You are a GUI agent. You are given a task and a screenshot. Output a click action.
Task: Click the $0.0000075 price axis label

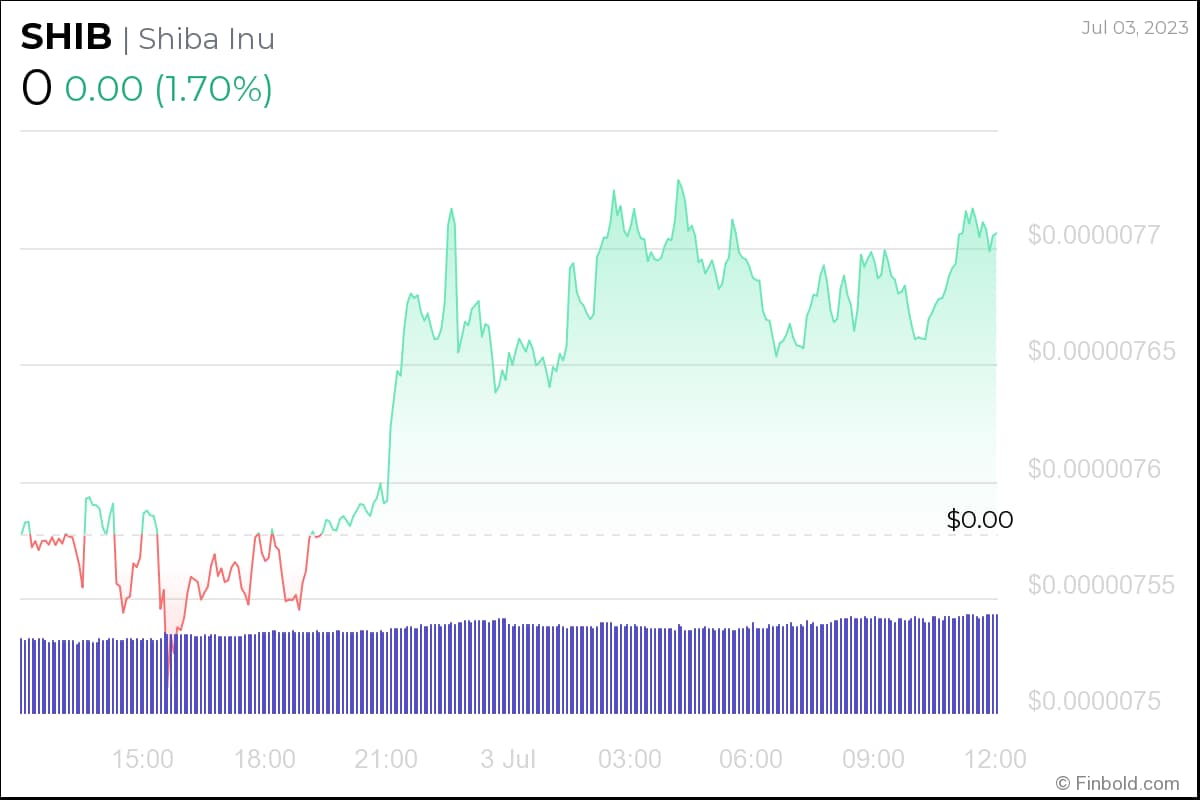click(1094, 701)
